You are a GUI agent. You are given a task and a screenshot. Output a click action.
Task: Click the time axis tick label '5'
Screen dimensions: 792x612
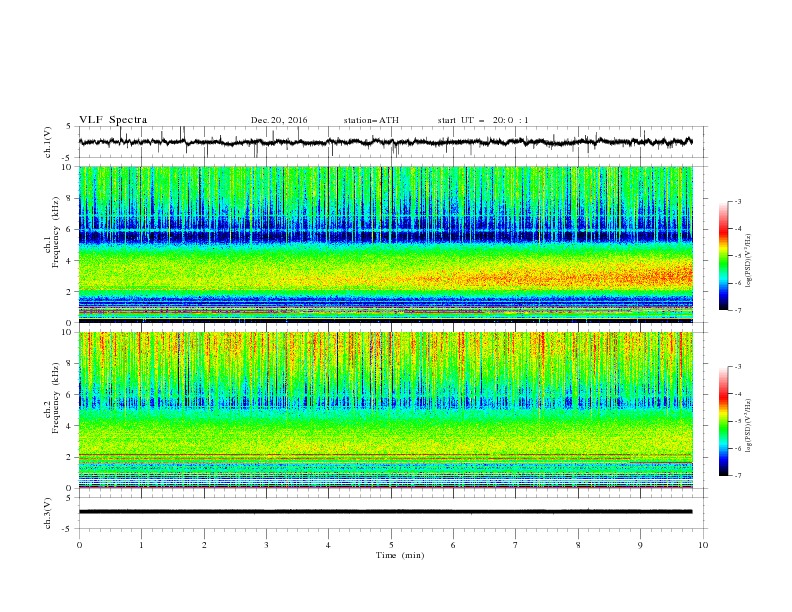click(391, 545)
